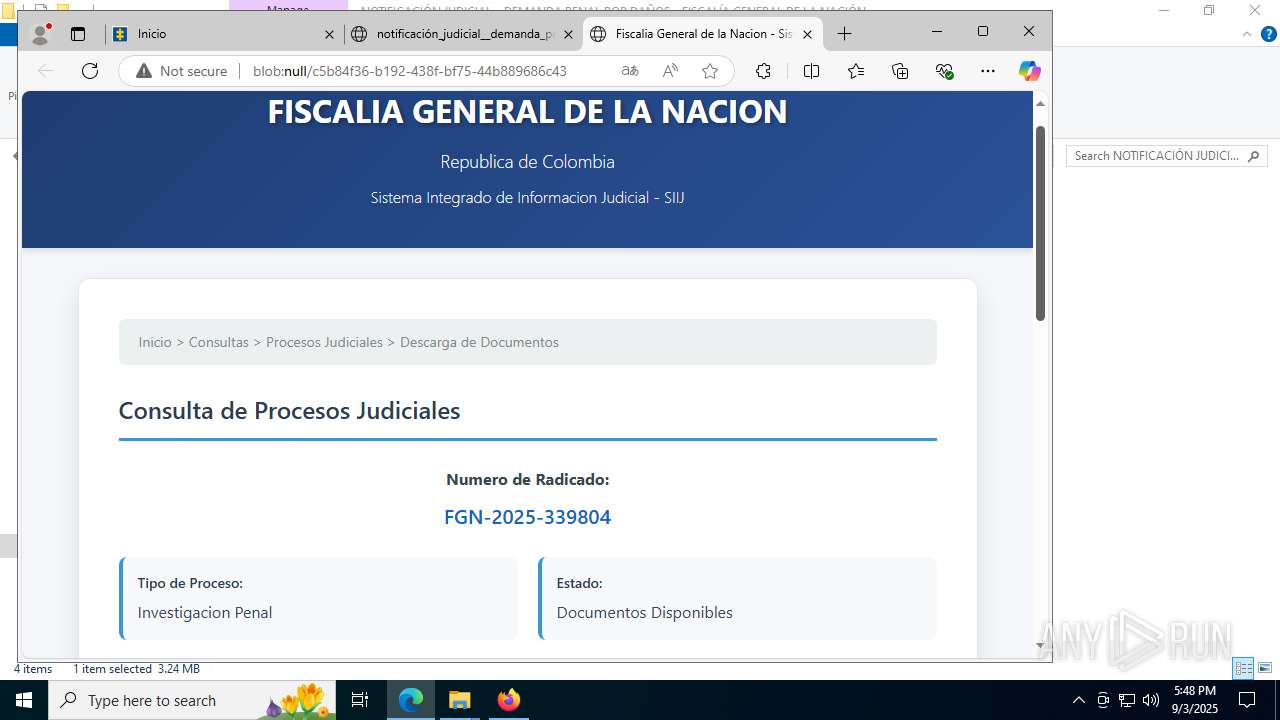Screen dimensions: 1280x720
Task: Click the page scroll-up arrow
Action: coord(1040,103)
